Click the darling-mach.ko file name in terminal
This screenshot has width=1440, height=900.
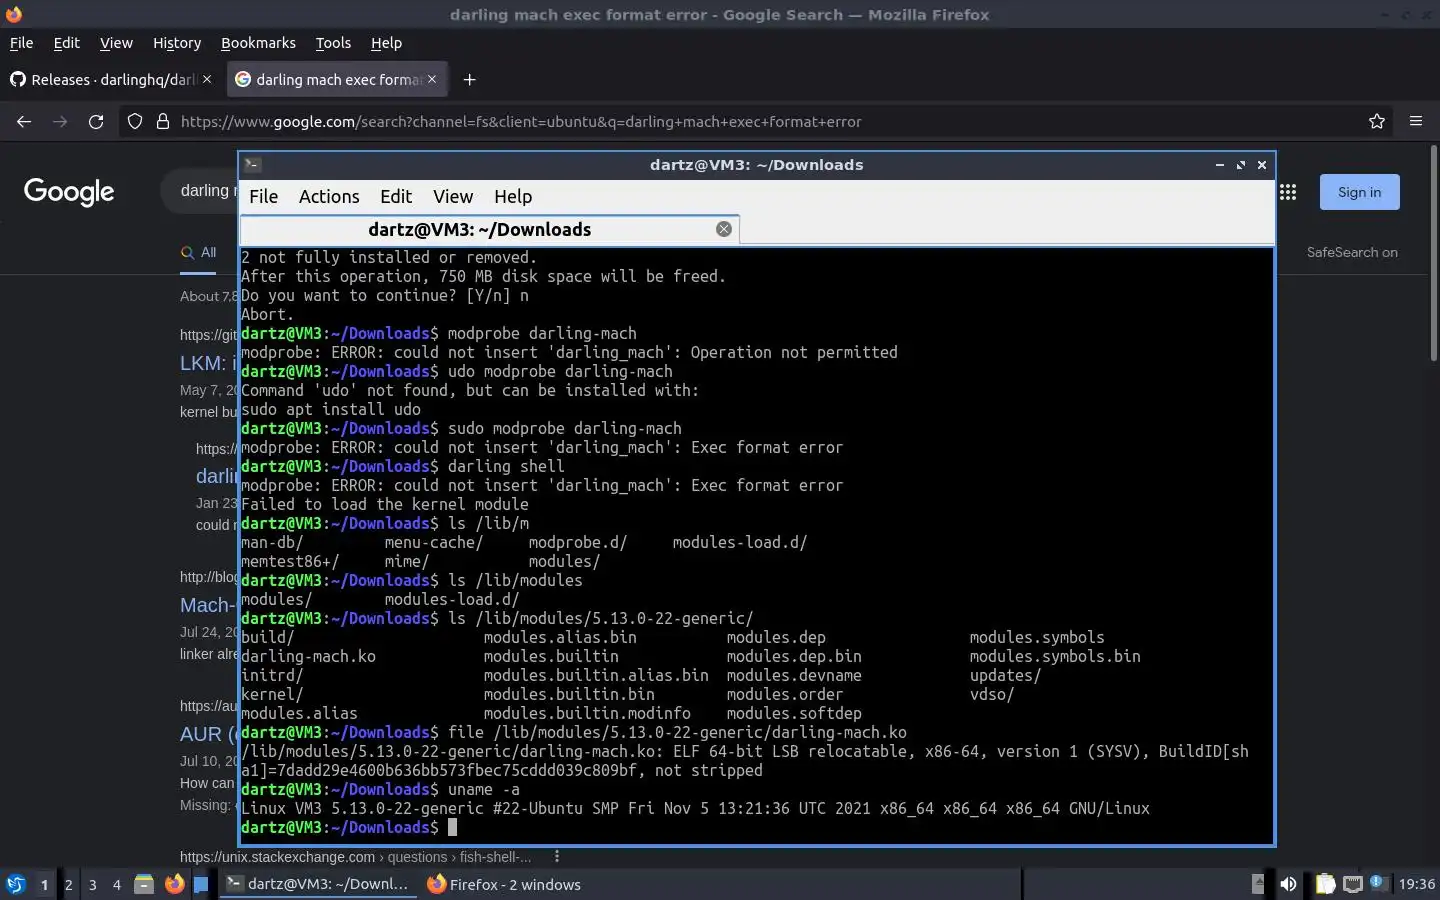(x=308, y=656)
